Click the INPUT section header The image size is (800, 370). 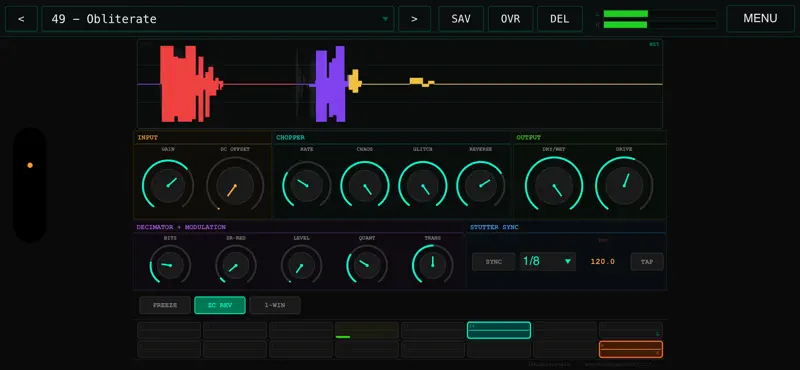tap(147, 138)
